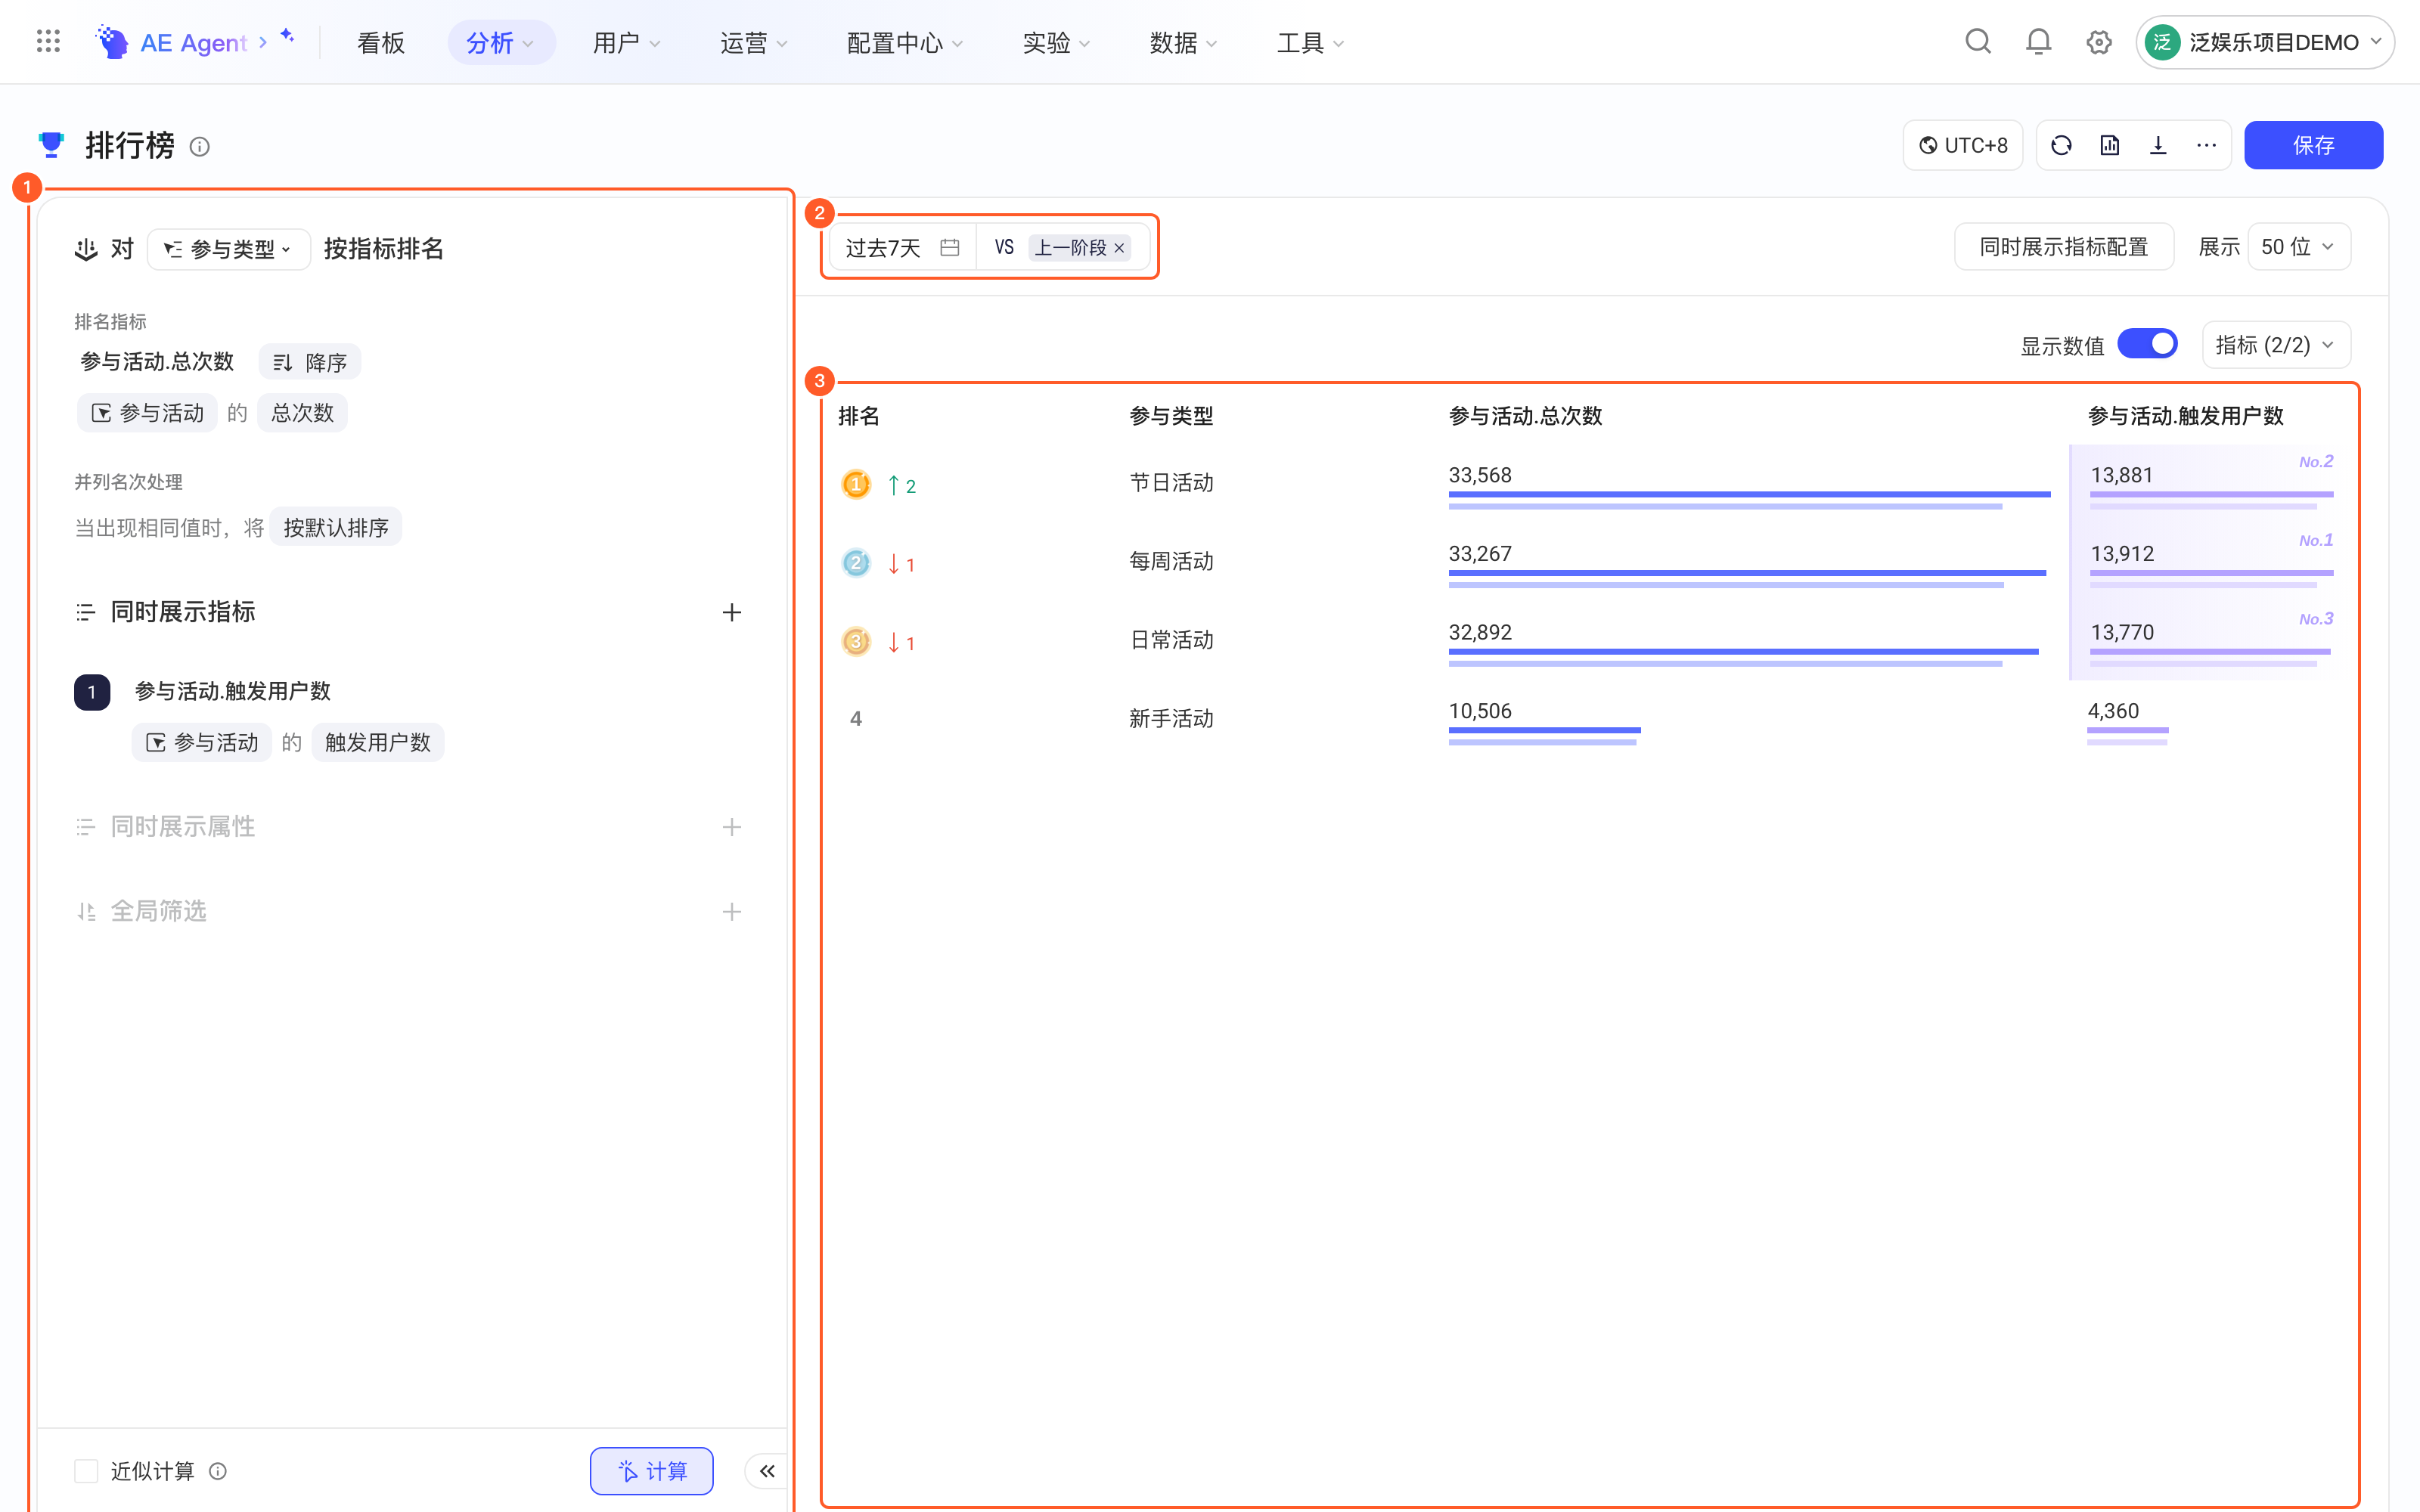Open the app grid launcher icon
This screenshot has width=2420, height=1512.
tap(48, 42)
